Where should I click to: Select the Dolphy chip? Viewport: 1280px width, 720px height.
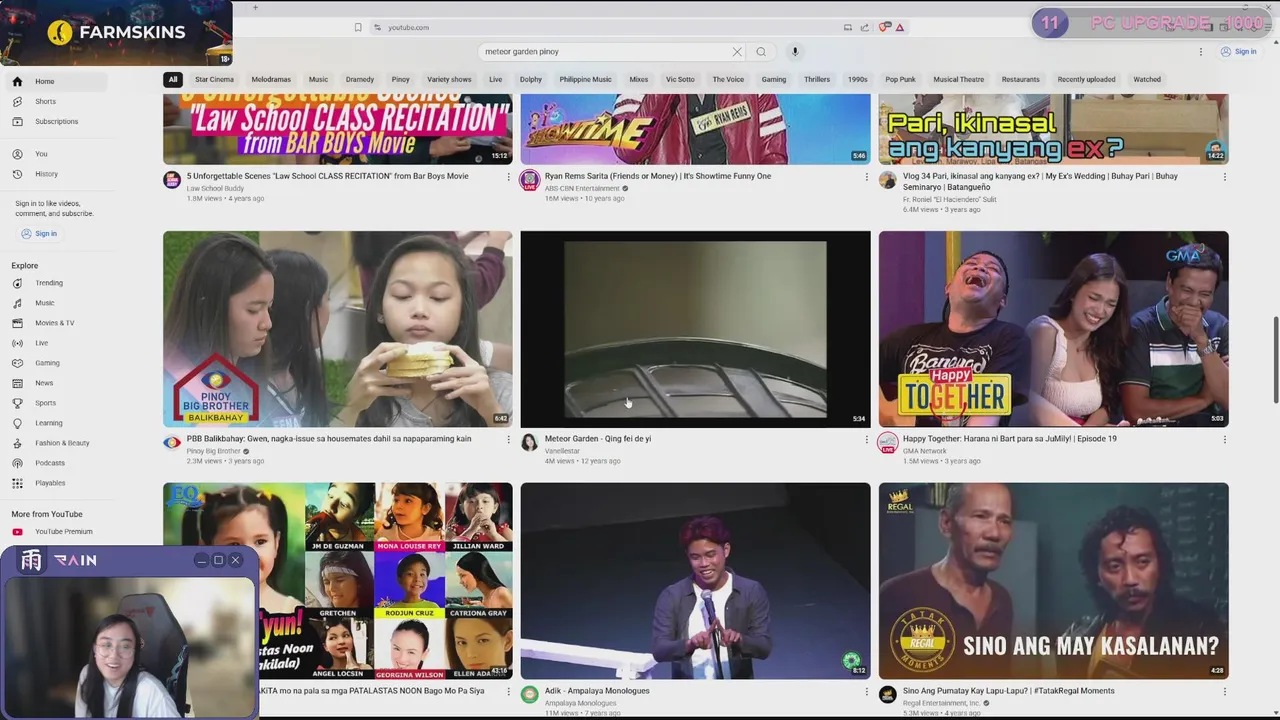coord(531,79)
